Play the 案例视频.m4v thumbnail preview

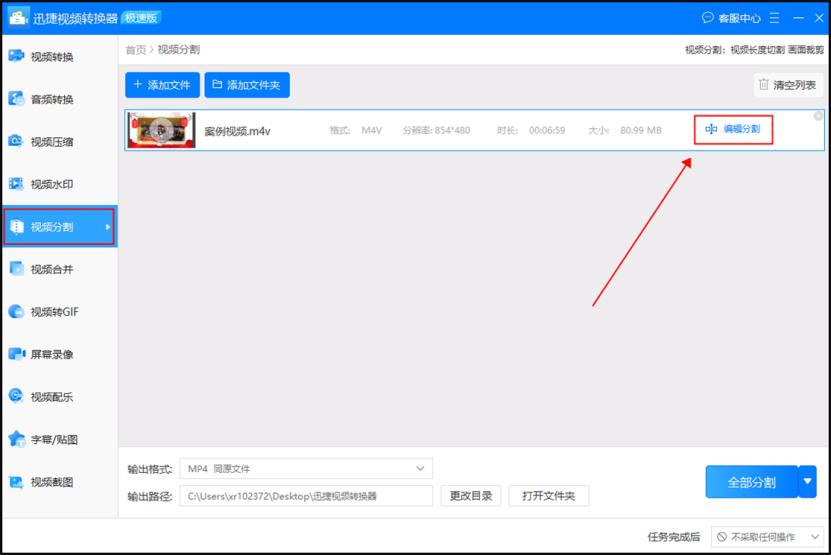tap(161, 130)
